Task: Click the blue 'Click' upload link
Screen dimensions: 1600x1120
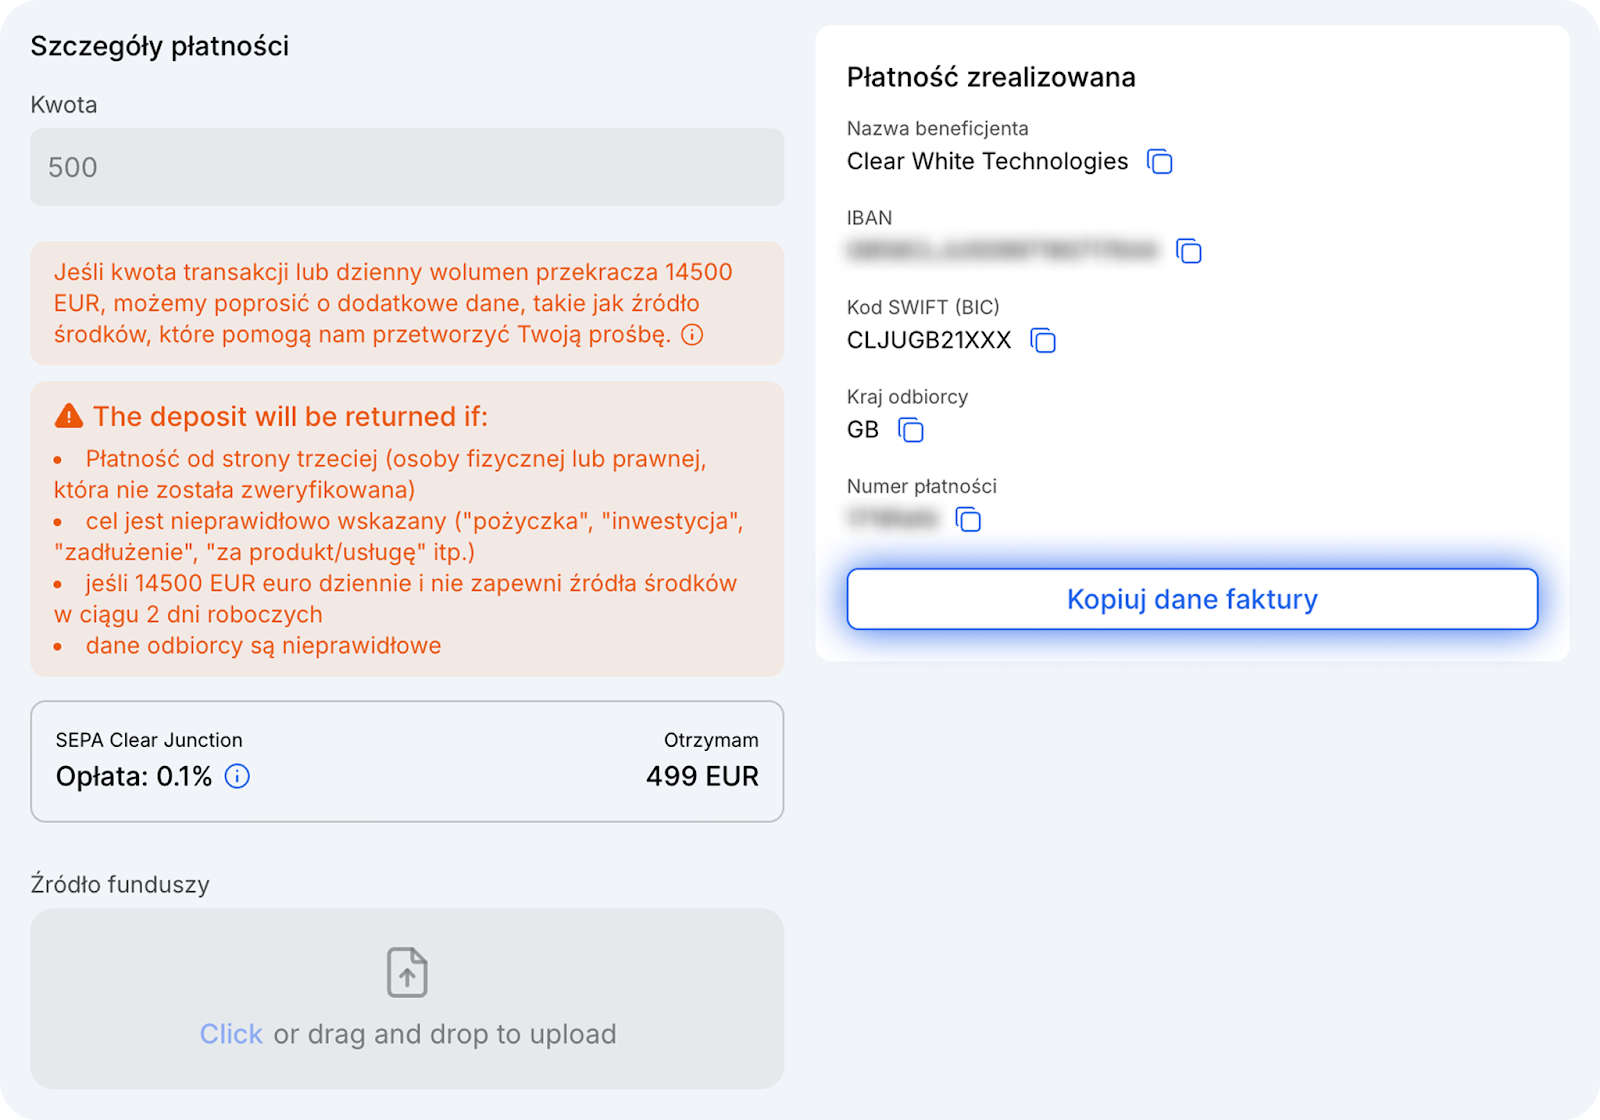Action: point(231,1034)
